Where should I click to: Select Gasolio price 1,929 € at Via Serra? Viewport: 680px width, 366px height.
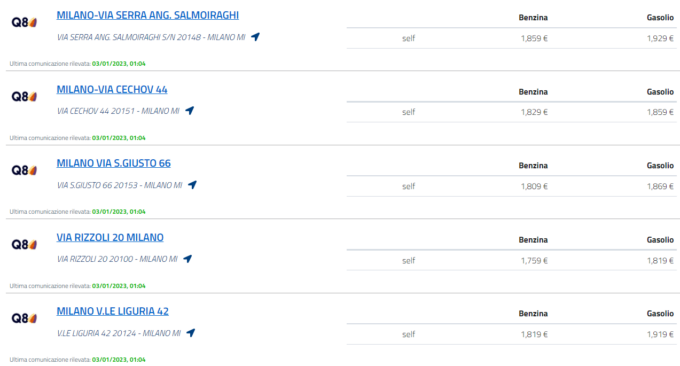click(660, 38)
